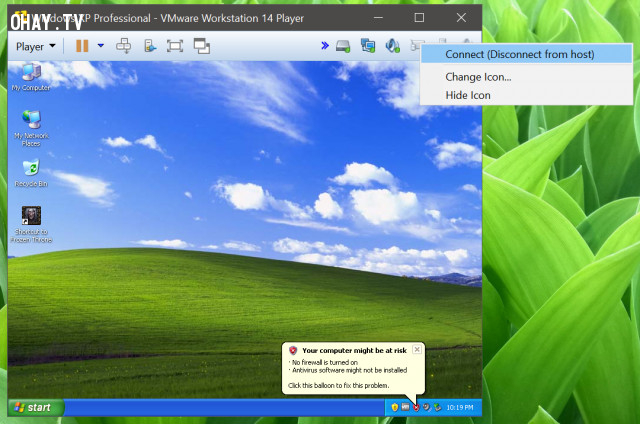
Task: Select My Network Places desktop icon
Action: pyautogui.click(x=31, y=129)
